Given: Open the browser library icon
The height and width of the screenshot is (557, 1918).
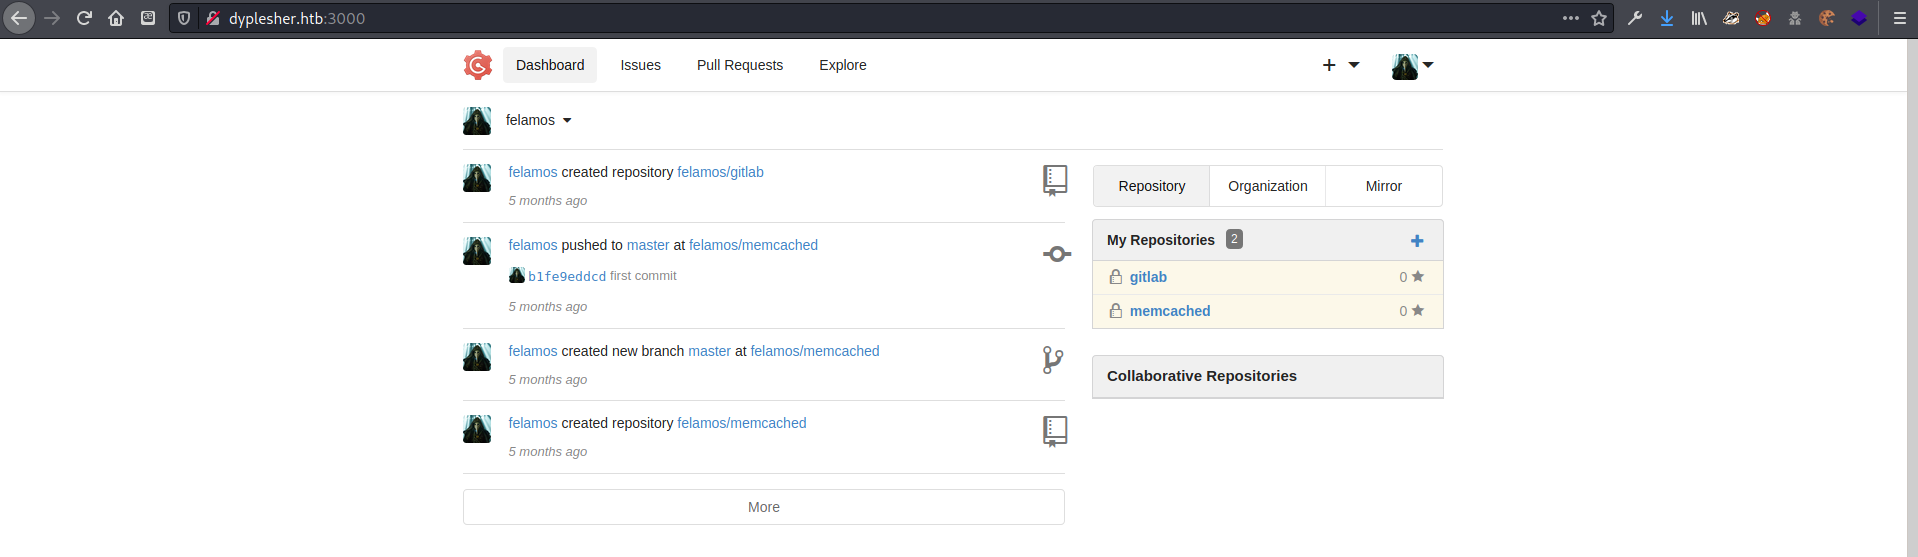Looking at the screenshot, I should click(1699, 18).
